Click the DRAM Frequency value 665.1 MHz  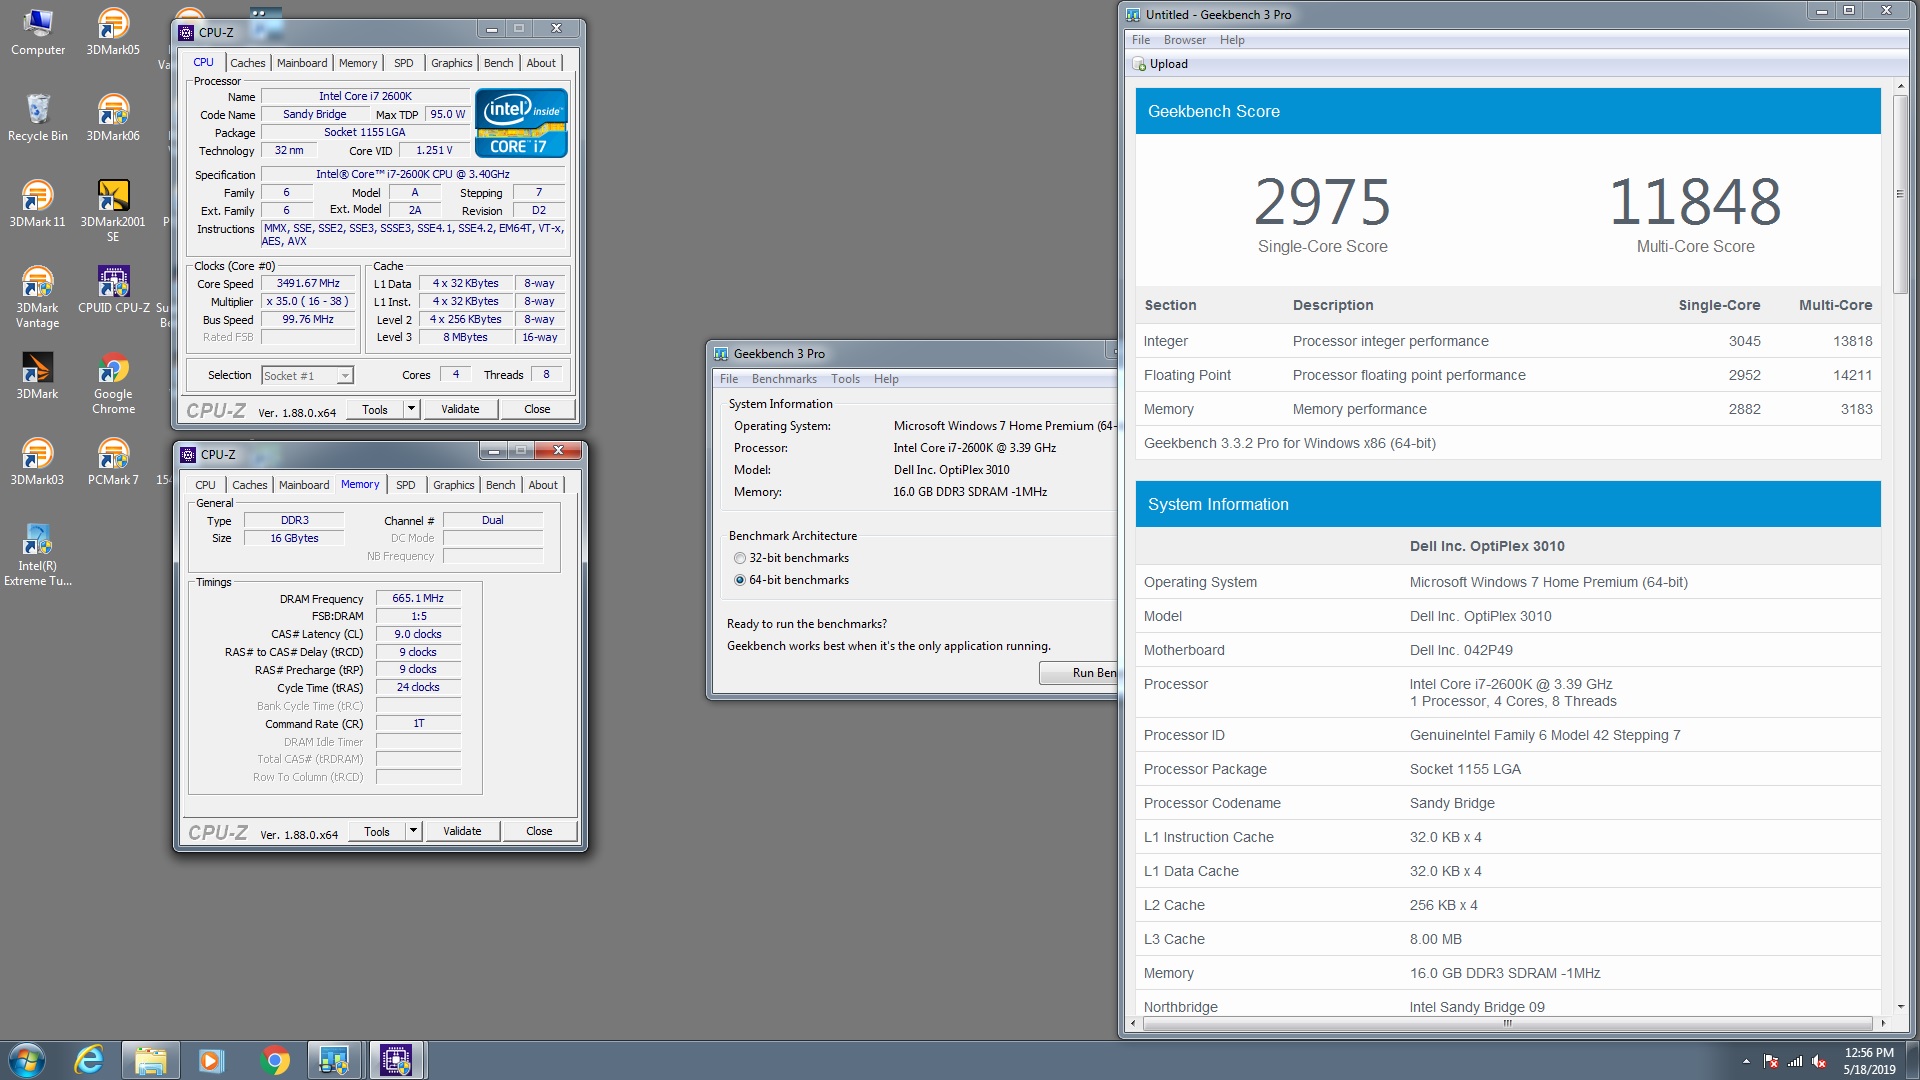(418, 599)
